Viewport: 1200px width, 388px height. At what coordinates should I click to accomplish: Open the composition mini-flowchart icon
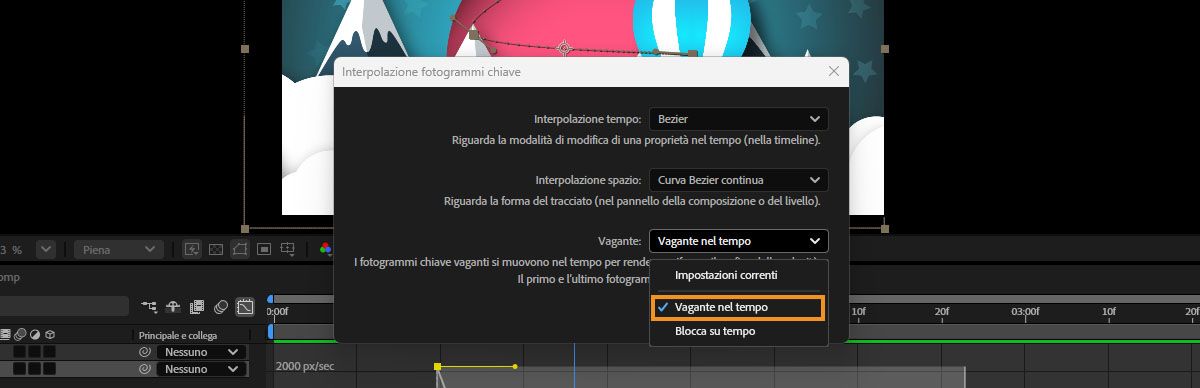coord(149,307)
